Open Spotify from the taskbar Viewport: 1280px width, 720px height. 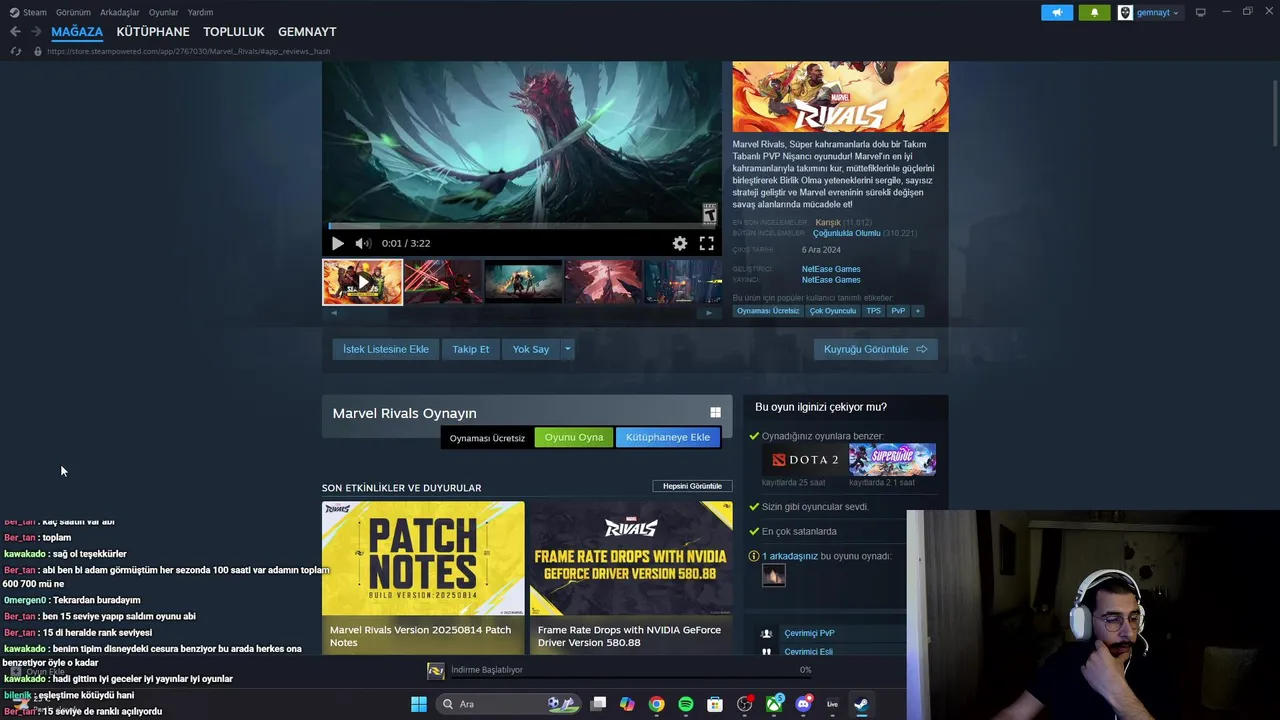tap(685, 704)
